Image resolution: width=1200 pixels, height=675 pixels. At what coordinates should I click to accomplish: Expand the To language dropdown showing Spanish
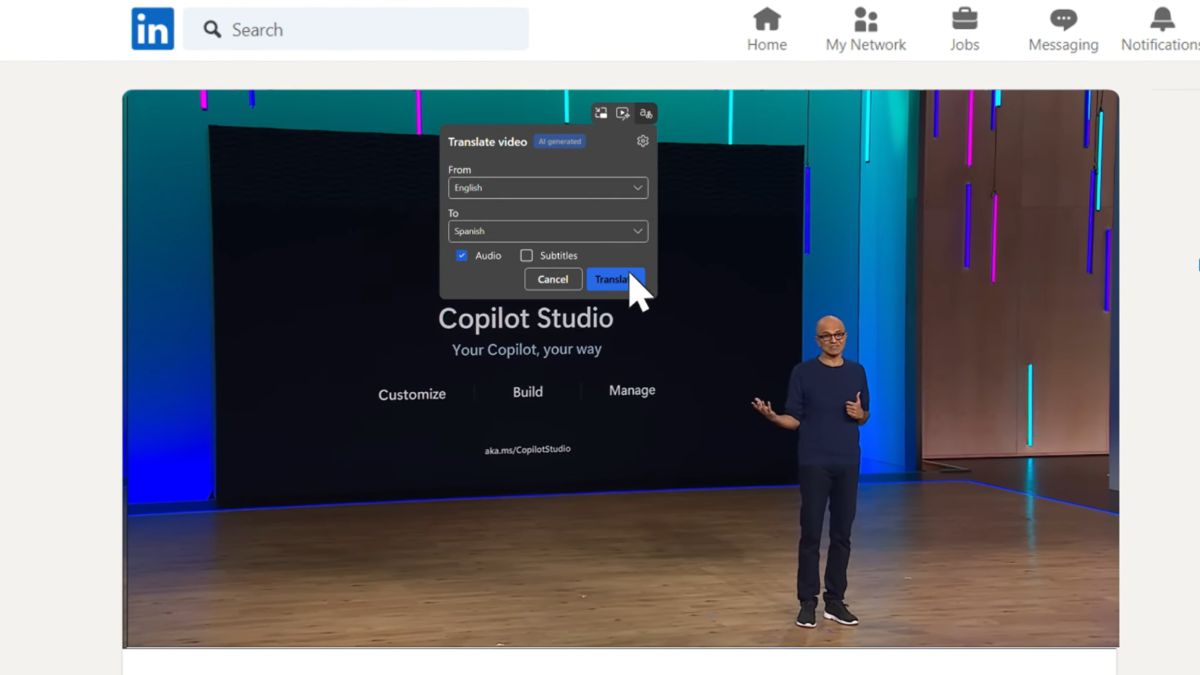pyautogui.click(x=547, y=231)
